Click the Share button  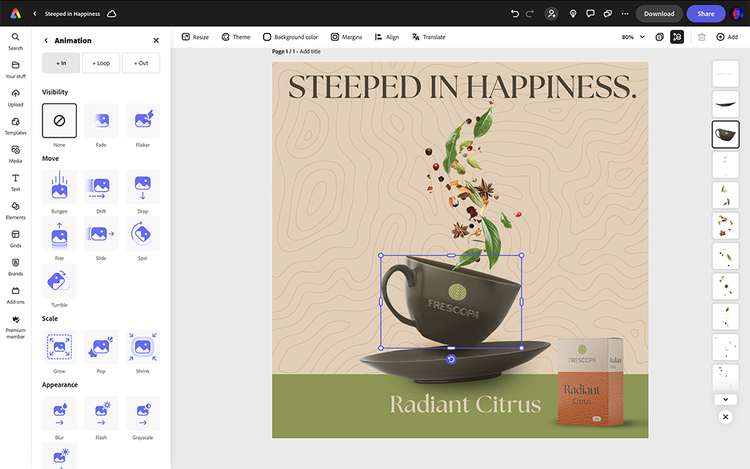705,14
